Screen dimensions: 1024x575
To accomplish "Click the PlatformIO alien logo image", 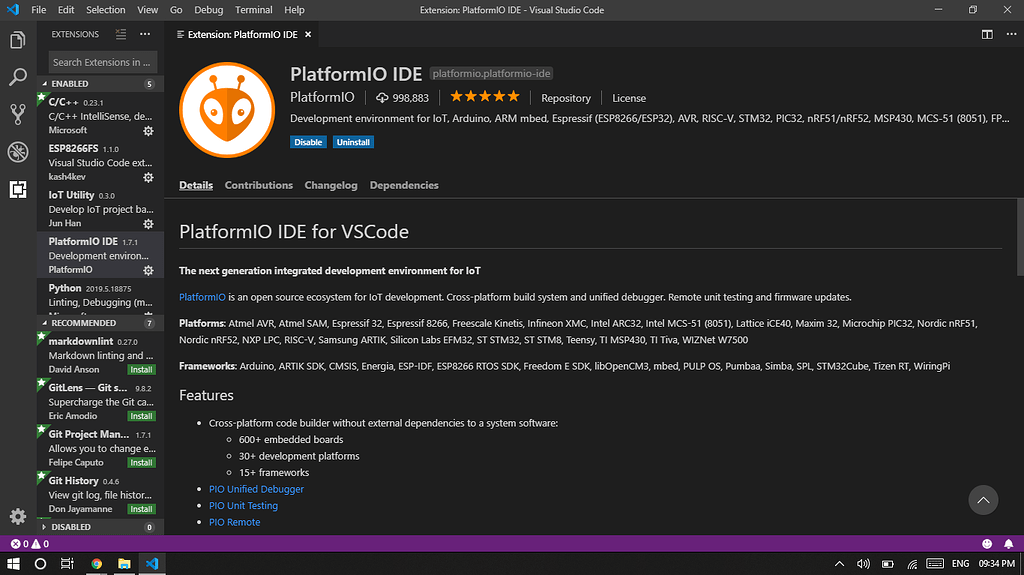I will (227, 110).
